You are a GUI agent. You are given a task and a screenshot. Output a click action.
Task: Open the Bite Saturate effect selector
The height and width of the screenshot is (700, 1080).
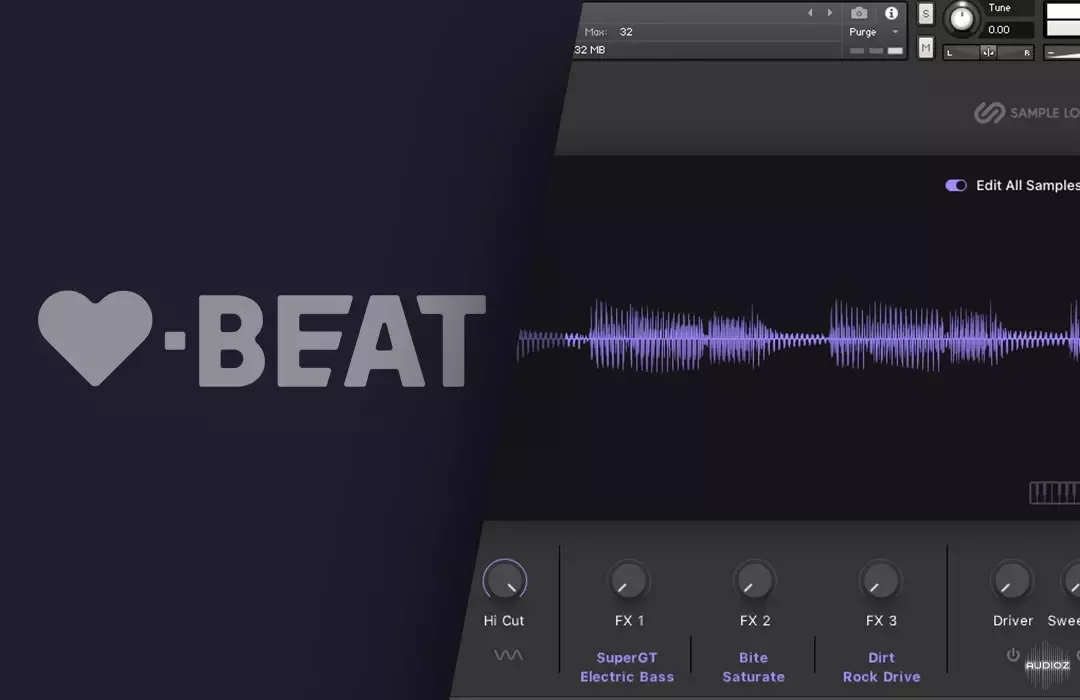[x=754, y=667]
